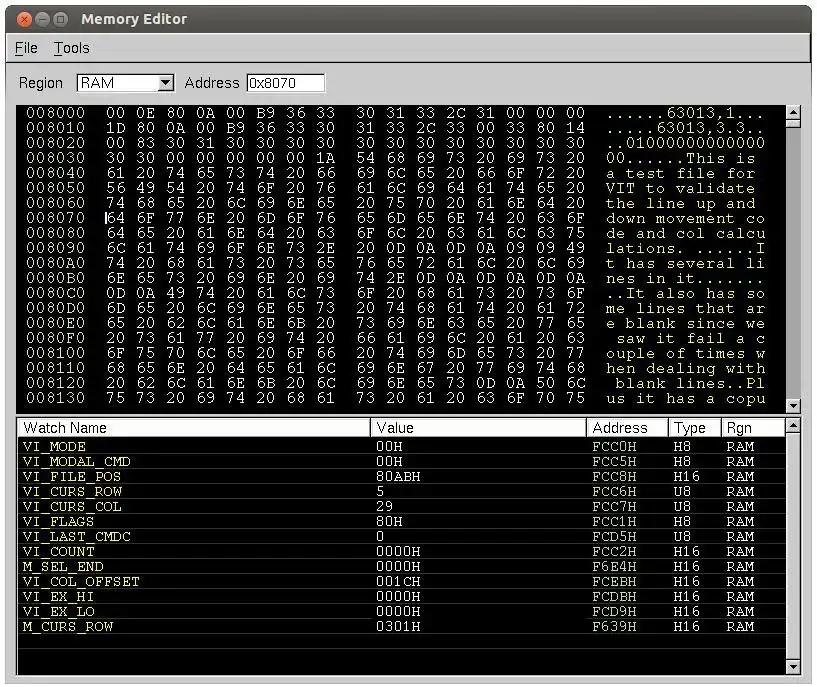The width and height of the screenshot is (817, 687).
Task: Open the File menu
Action: [x=26, y=48]
